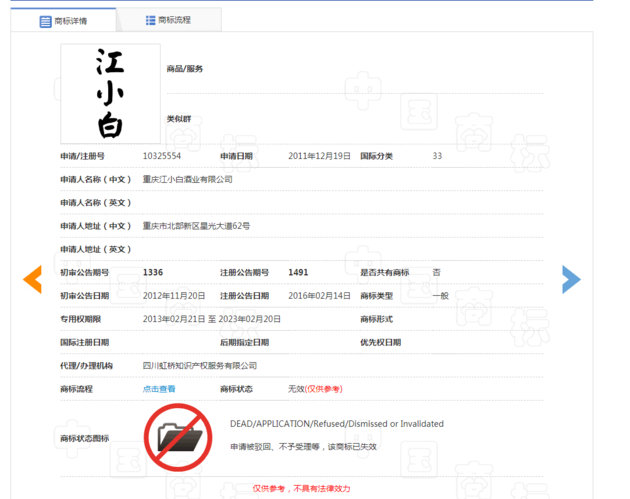Click agency name 四川虹桥知识产权服务有限公司
630x499 pixels.
click(x=200, y=366)
